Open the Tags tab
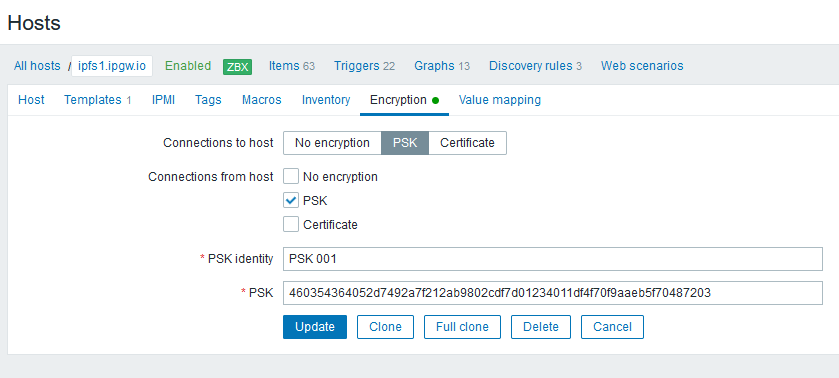The image size is (839, 378). 208,100
